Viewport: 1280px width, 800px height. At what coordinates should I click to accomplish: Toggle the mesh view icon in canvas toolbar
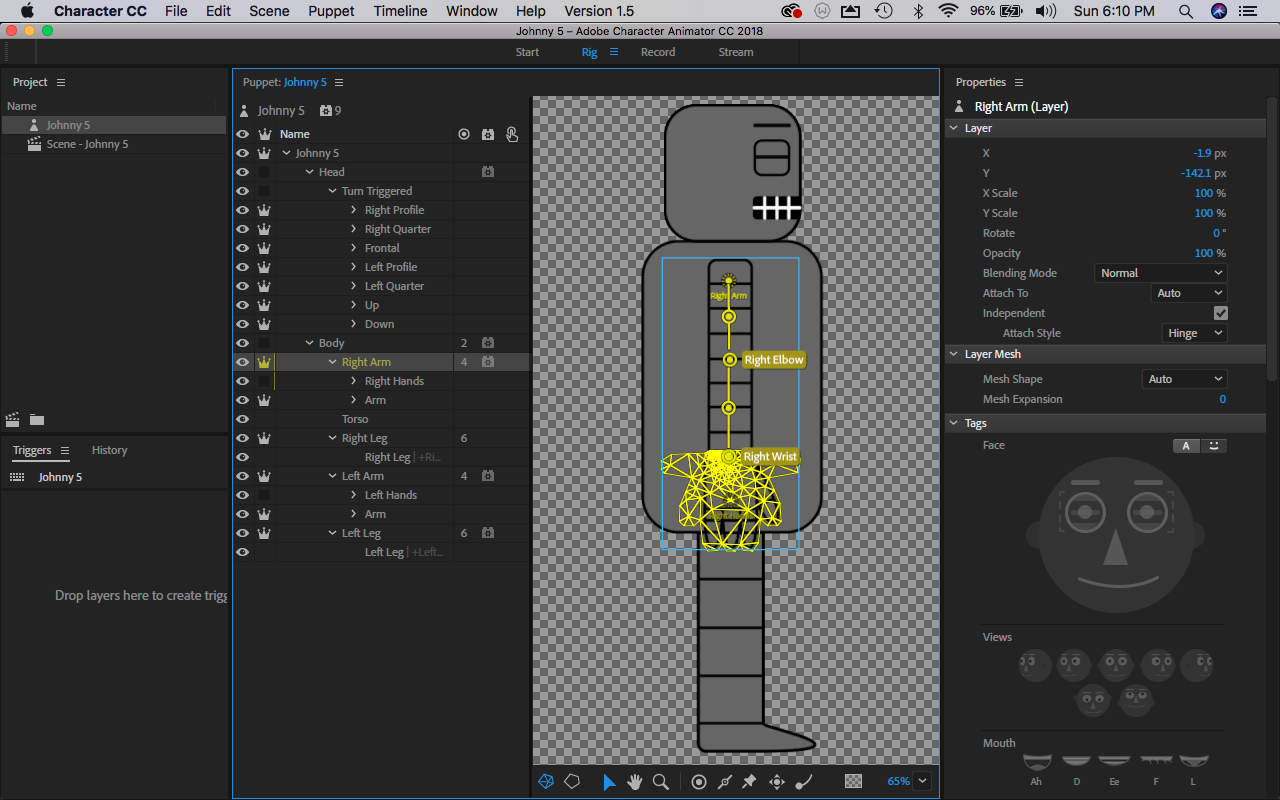click(546, 781)
